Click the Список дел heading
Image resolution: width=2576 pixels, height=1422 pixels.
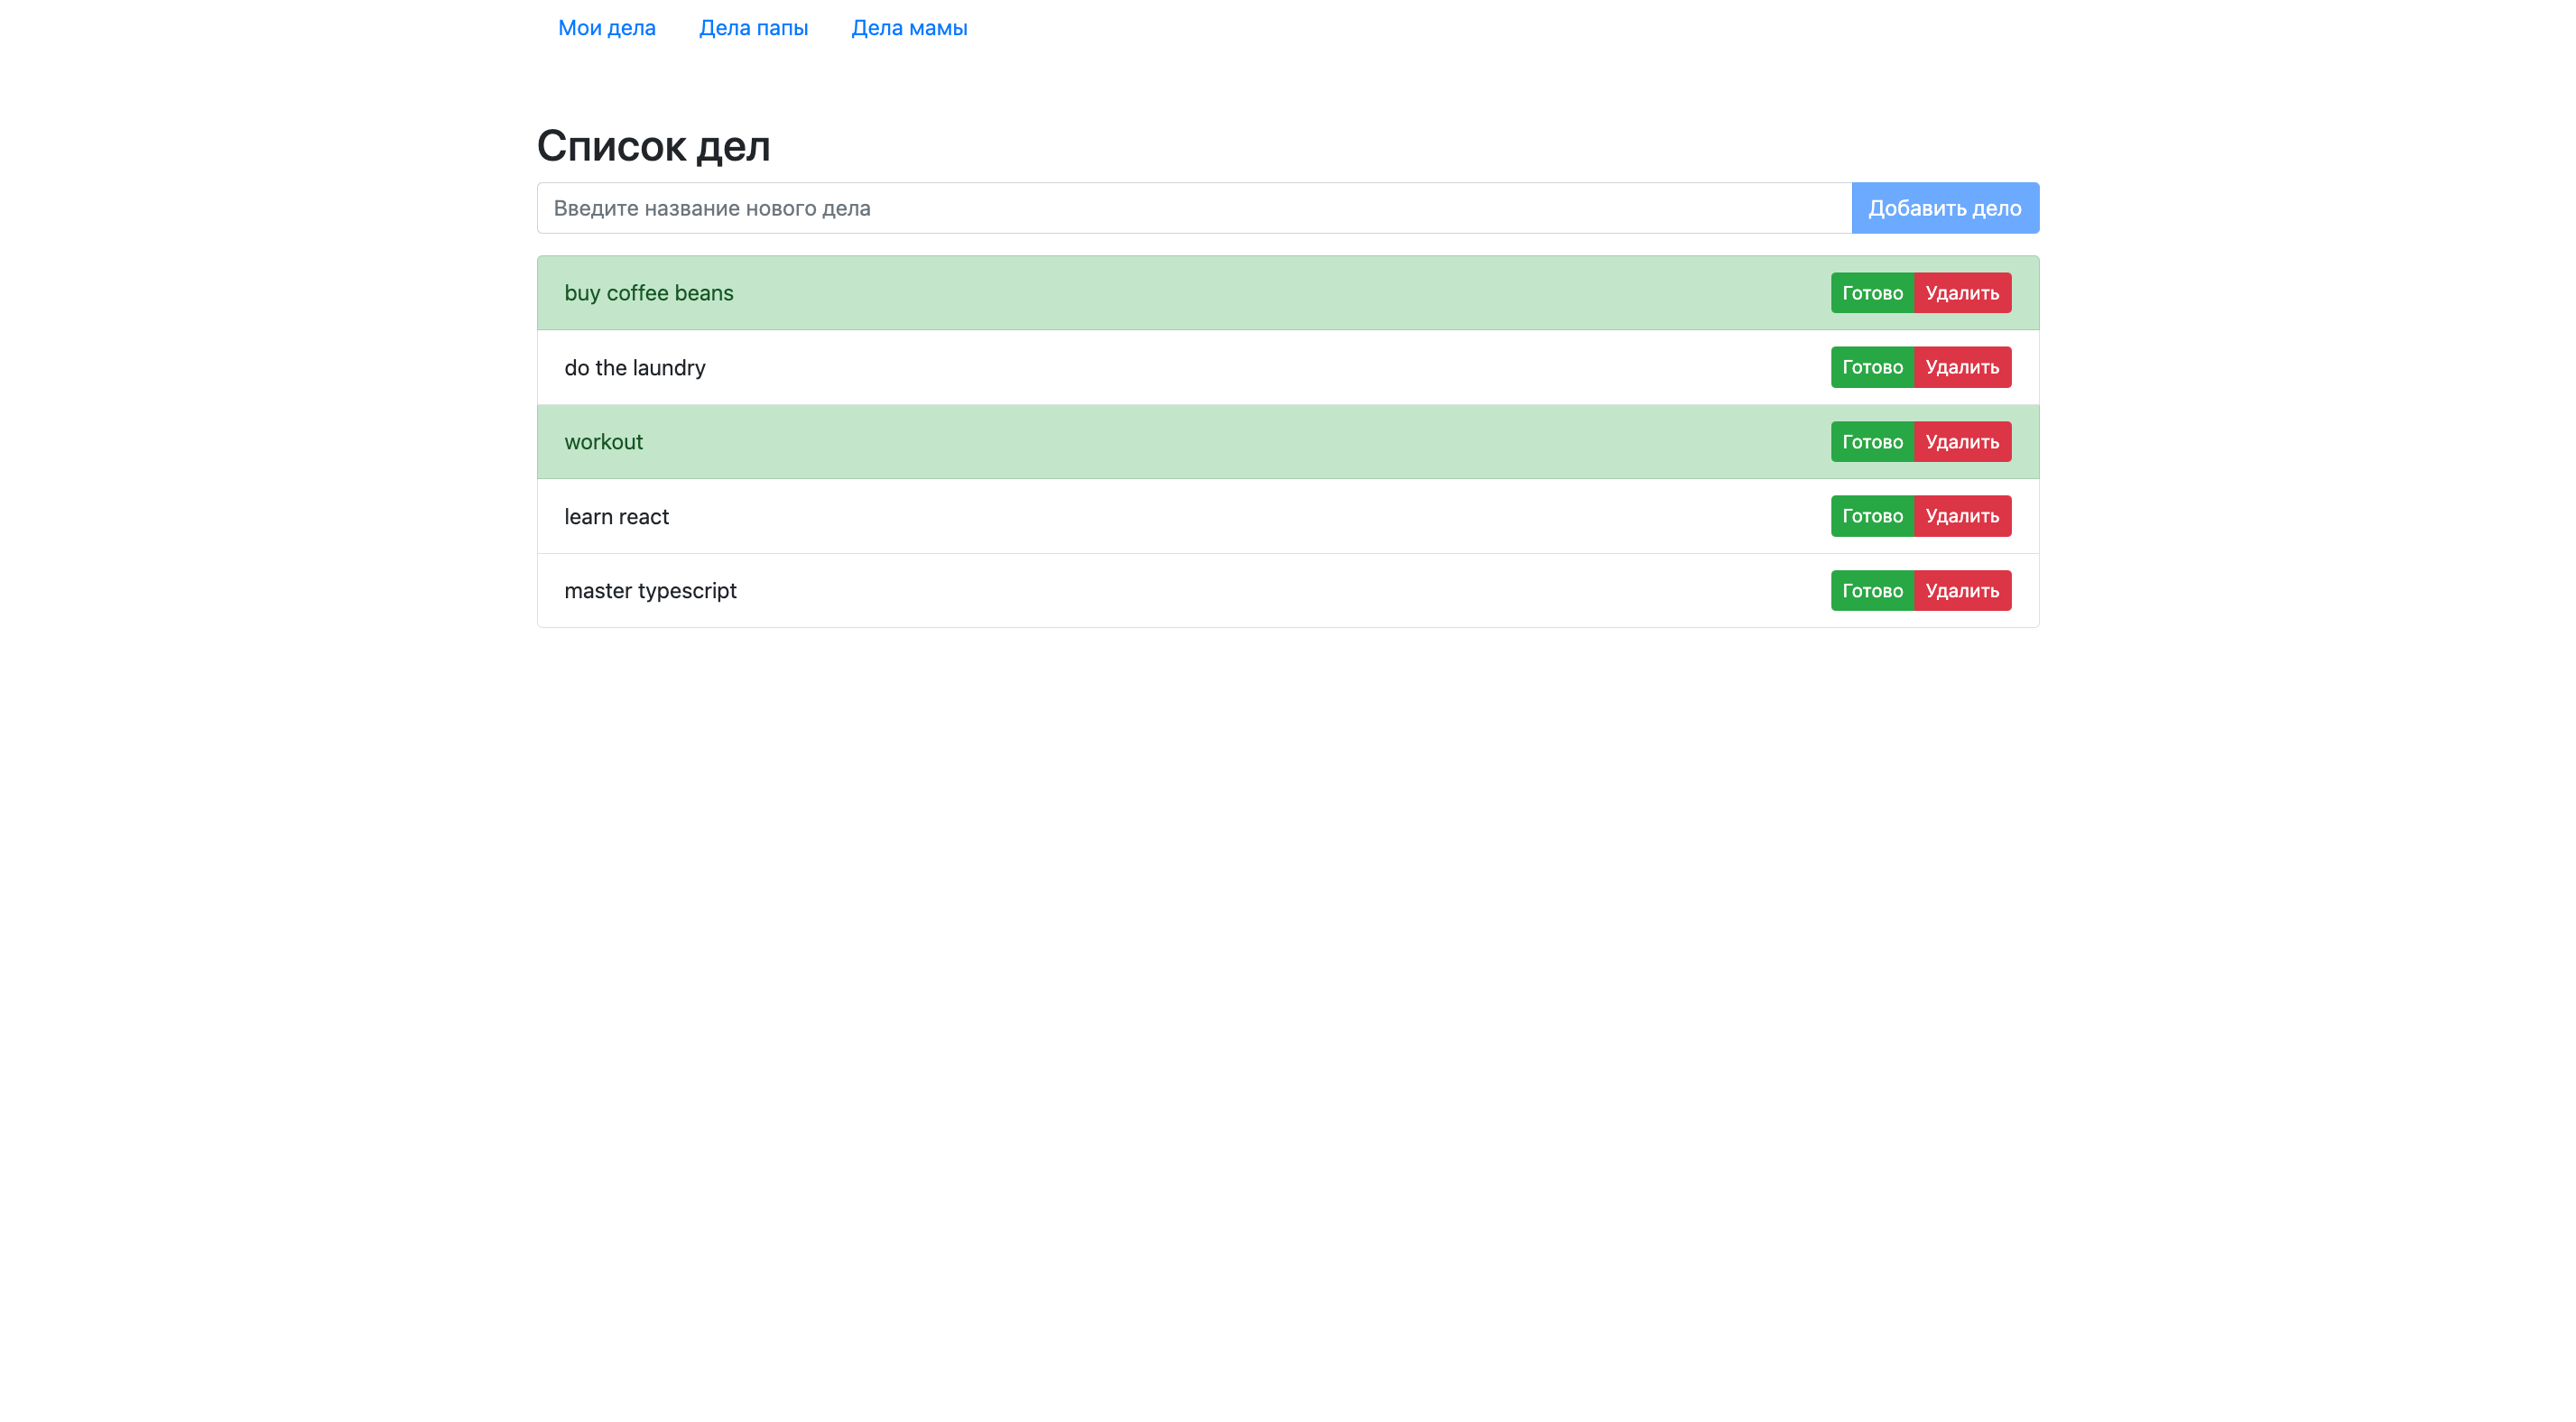tap(653, 146)
